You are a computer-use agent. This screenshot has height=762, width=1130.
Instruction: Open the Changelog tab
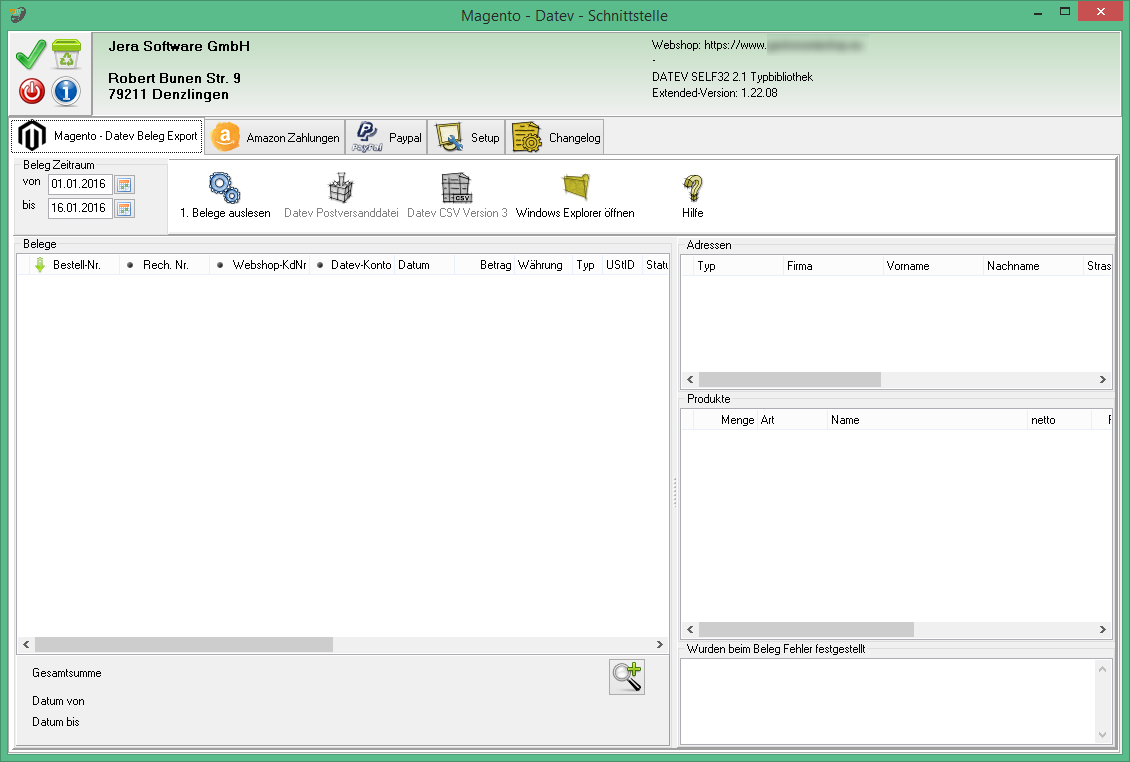click(556, 138)
